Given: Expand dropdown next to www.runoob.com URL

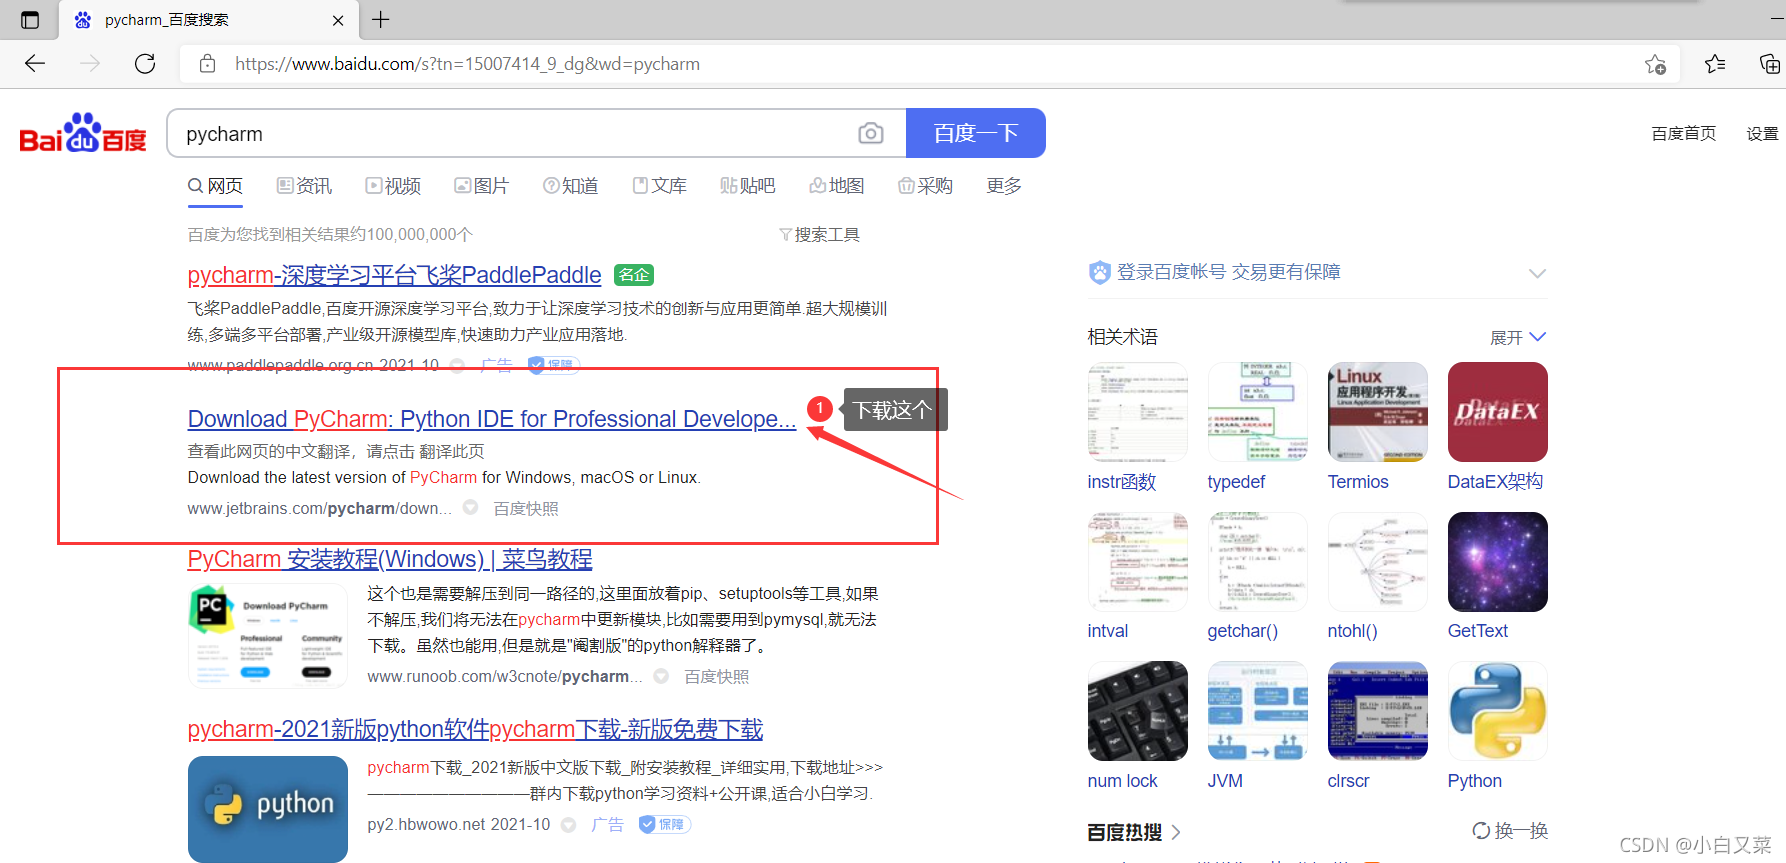Looking at the screenshot, I should coord(661,676).
